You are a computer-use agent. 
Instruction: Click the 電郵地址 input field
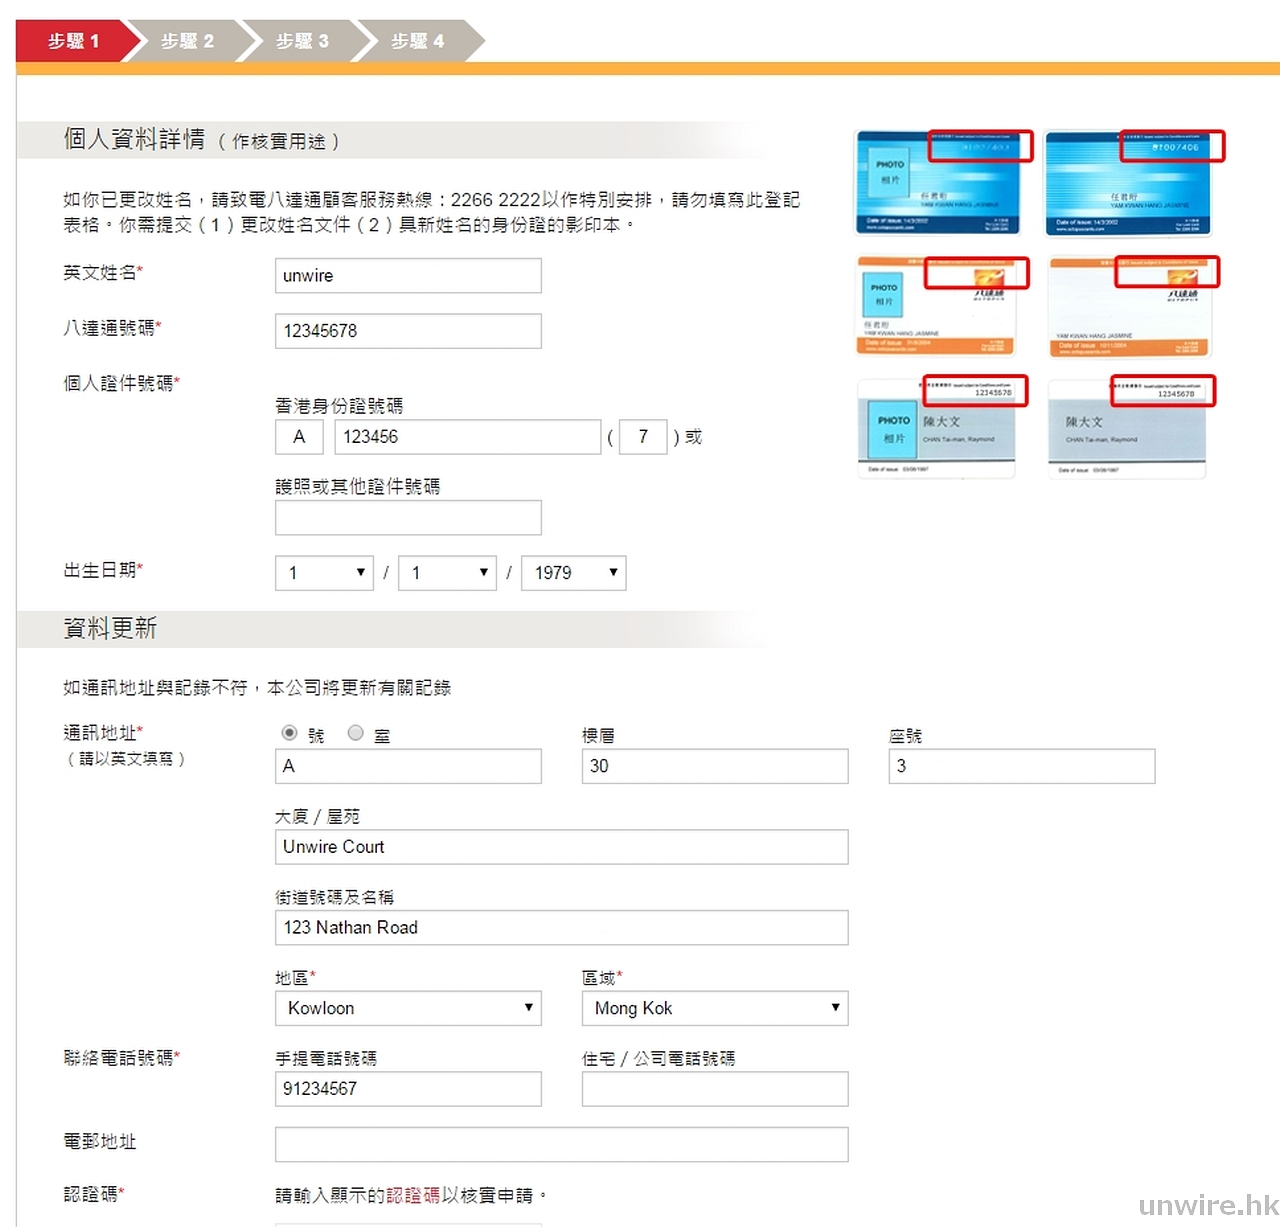pyautogui.click(x=561, y=1145)
